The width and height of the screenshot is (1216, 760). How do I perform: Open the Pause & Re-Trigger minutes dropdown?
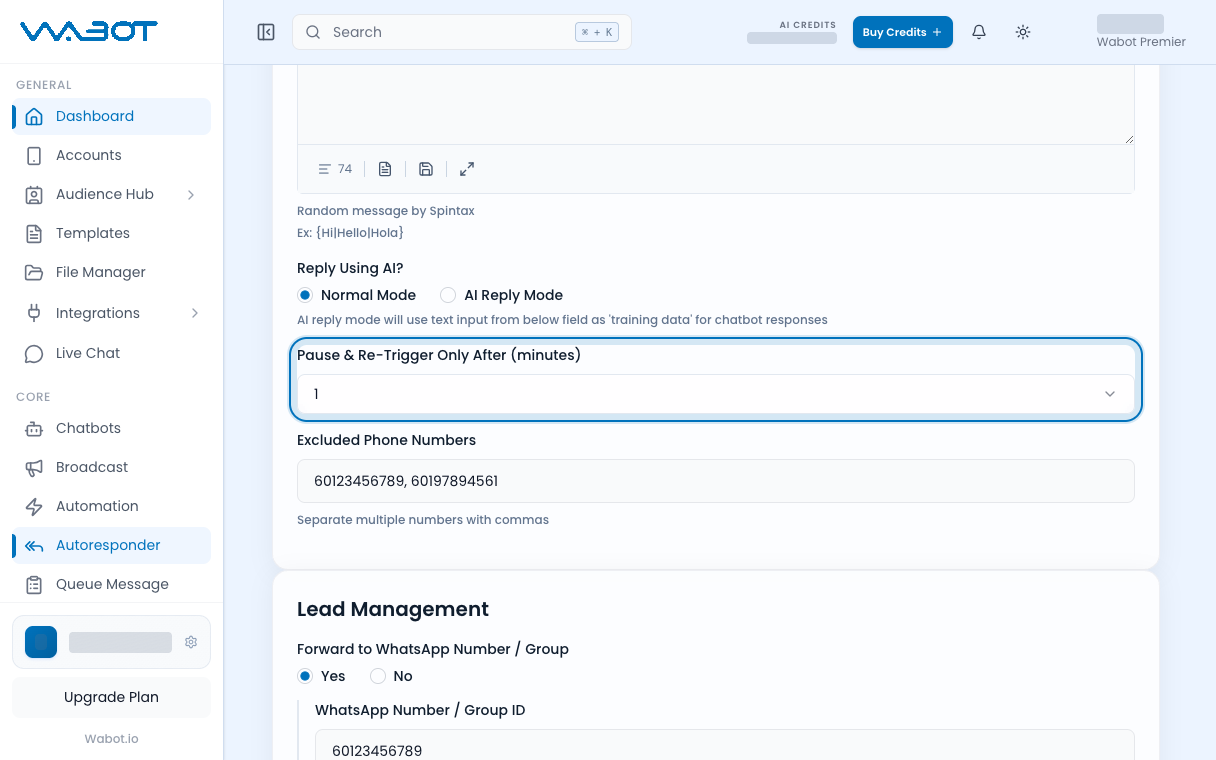click(x=716, y=394)
